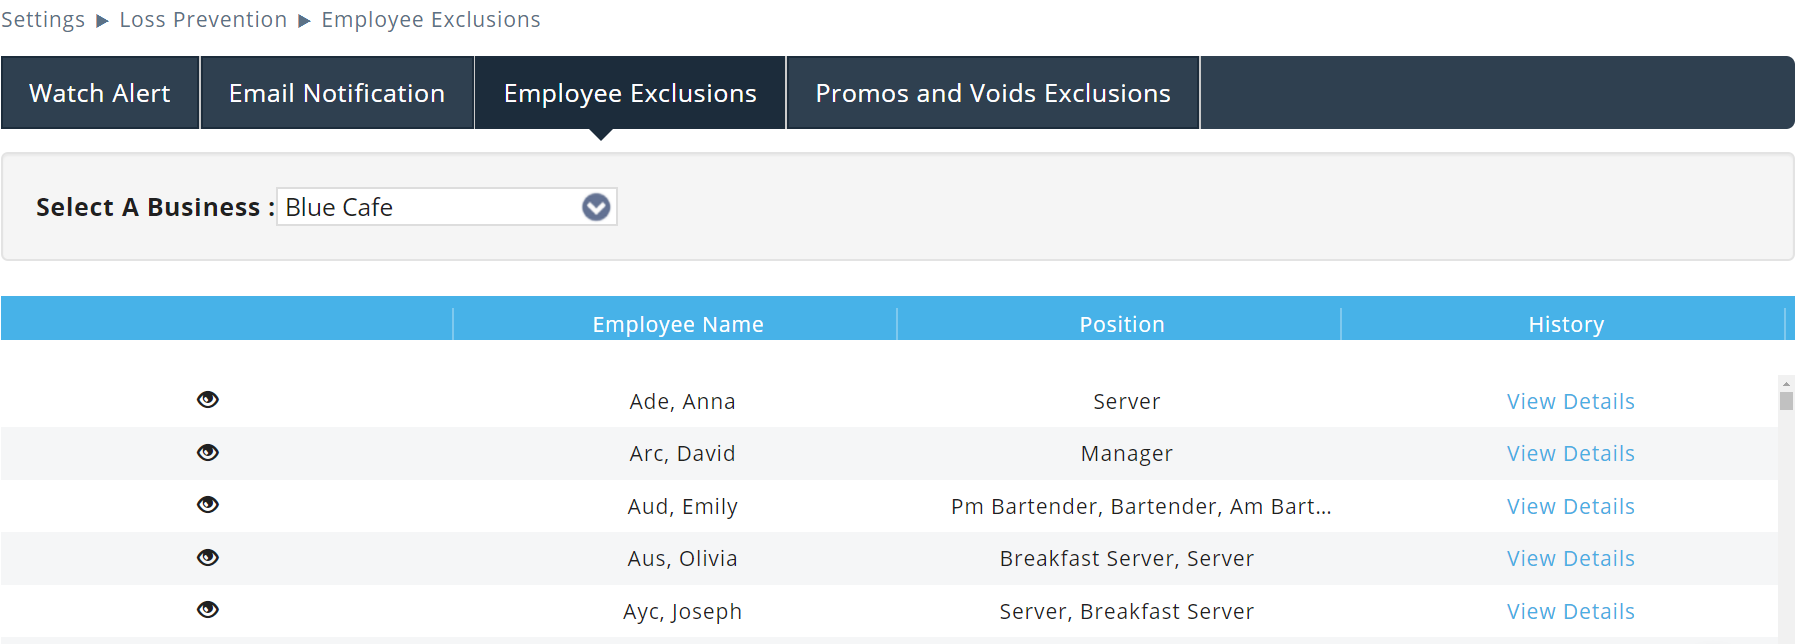Click eye icon beside Aus, Olivia
Screen dimensions: 1795x644
tap(207, 557)
